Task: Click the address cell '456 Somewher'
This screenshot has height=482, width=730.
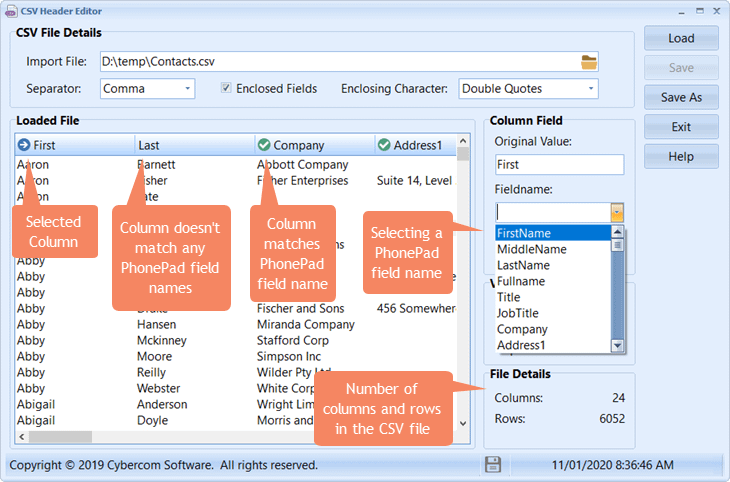Action: [416, 308]
